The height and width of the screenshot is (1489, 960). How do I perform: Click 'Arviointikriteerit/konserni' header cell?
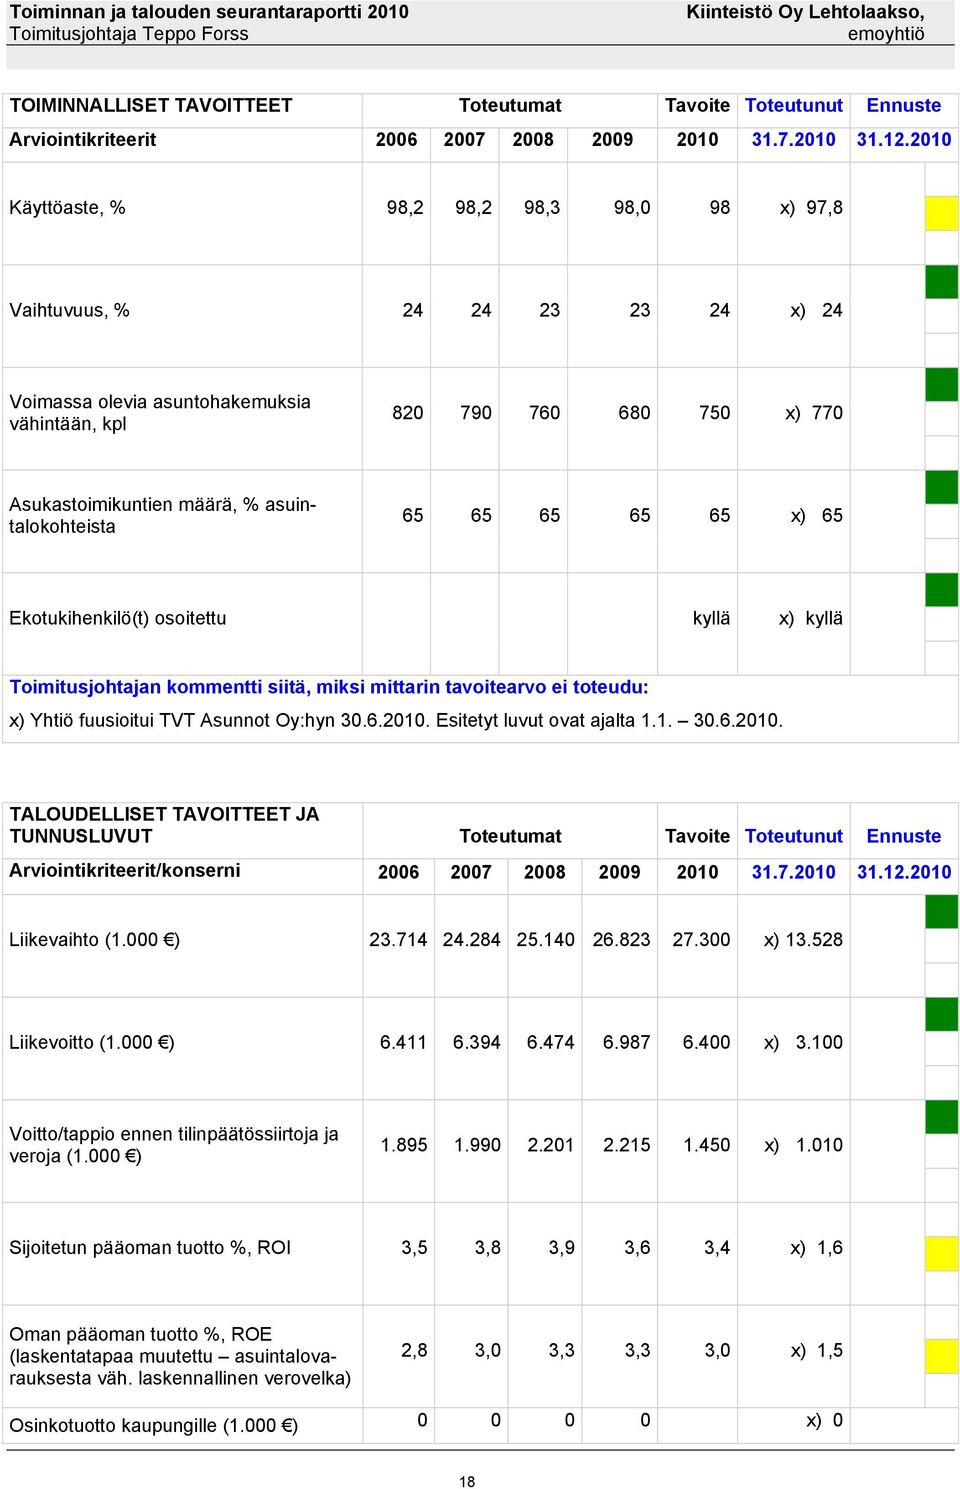(x=125, y=870)
